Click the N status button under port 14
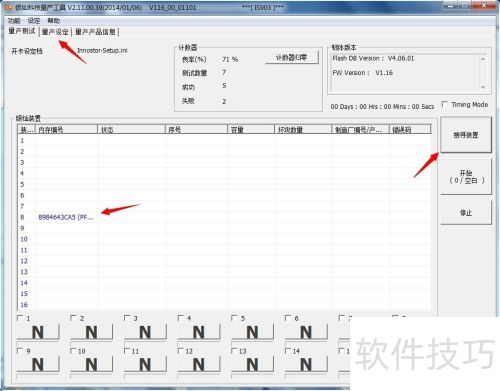 pos(306,364)
